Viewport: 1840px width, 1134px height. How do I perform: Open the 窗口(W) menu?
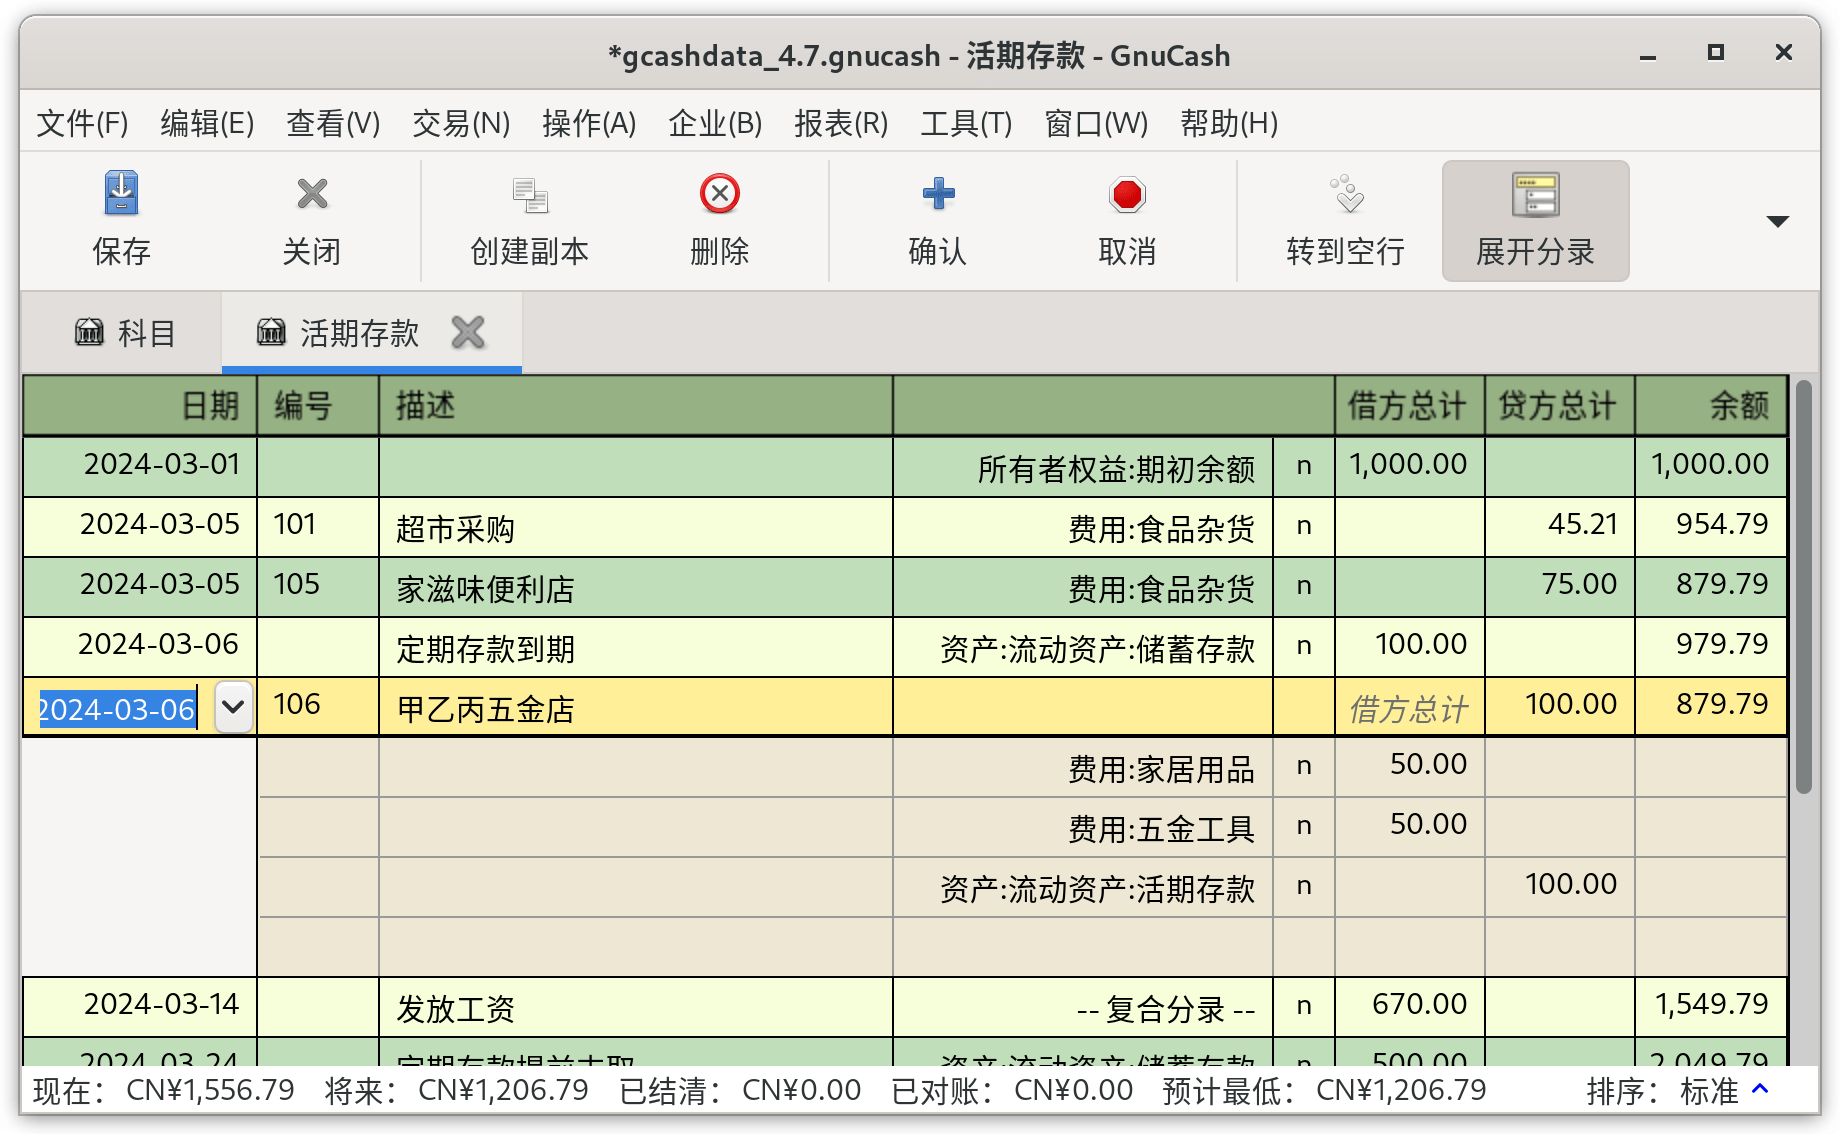(1096, 123)
